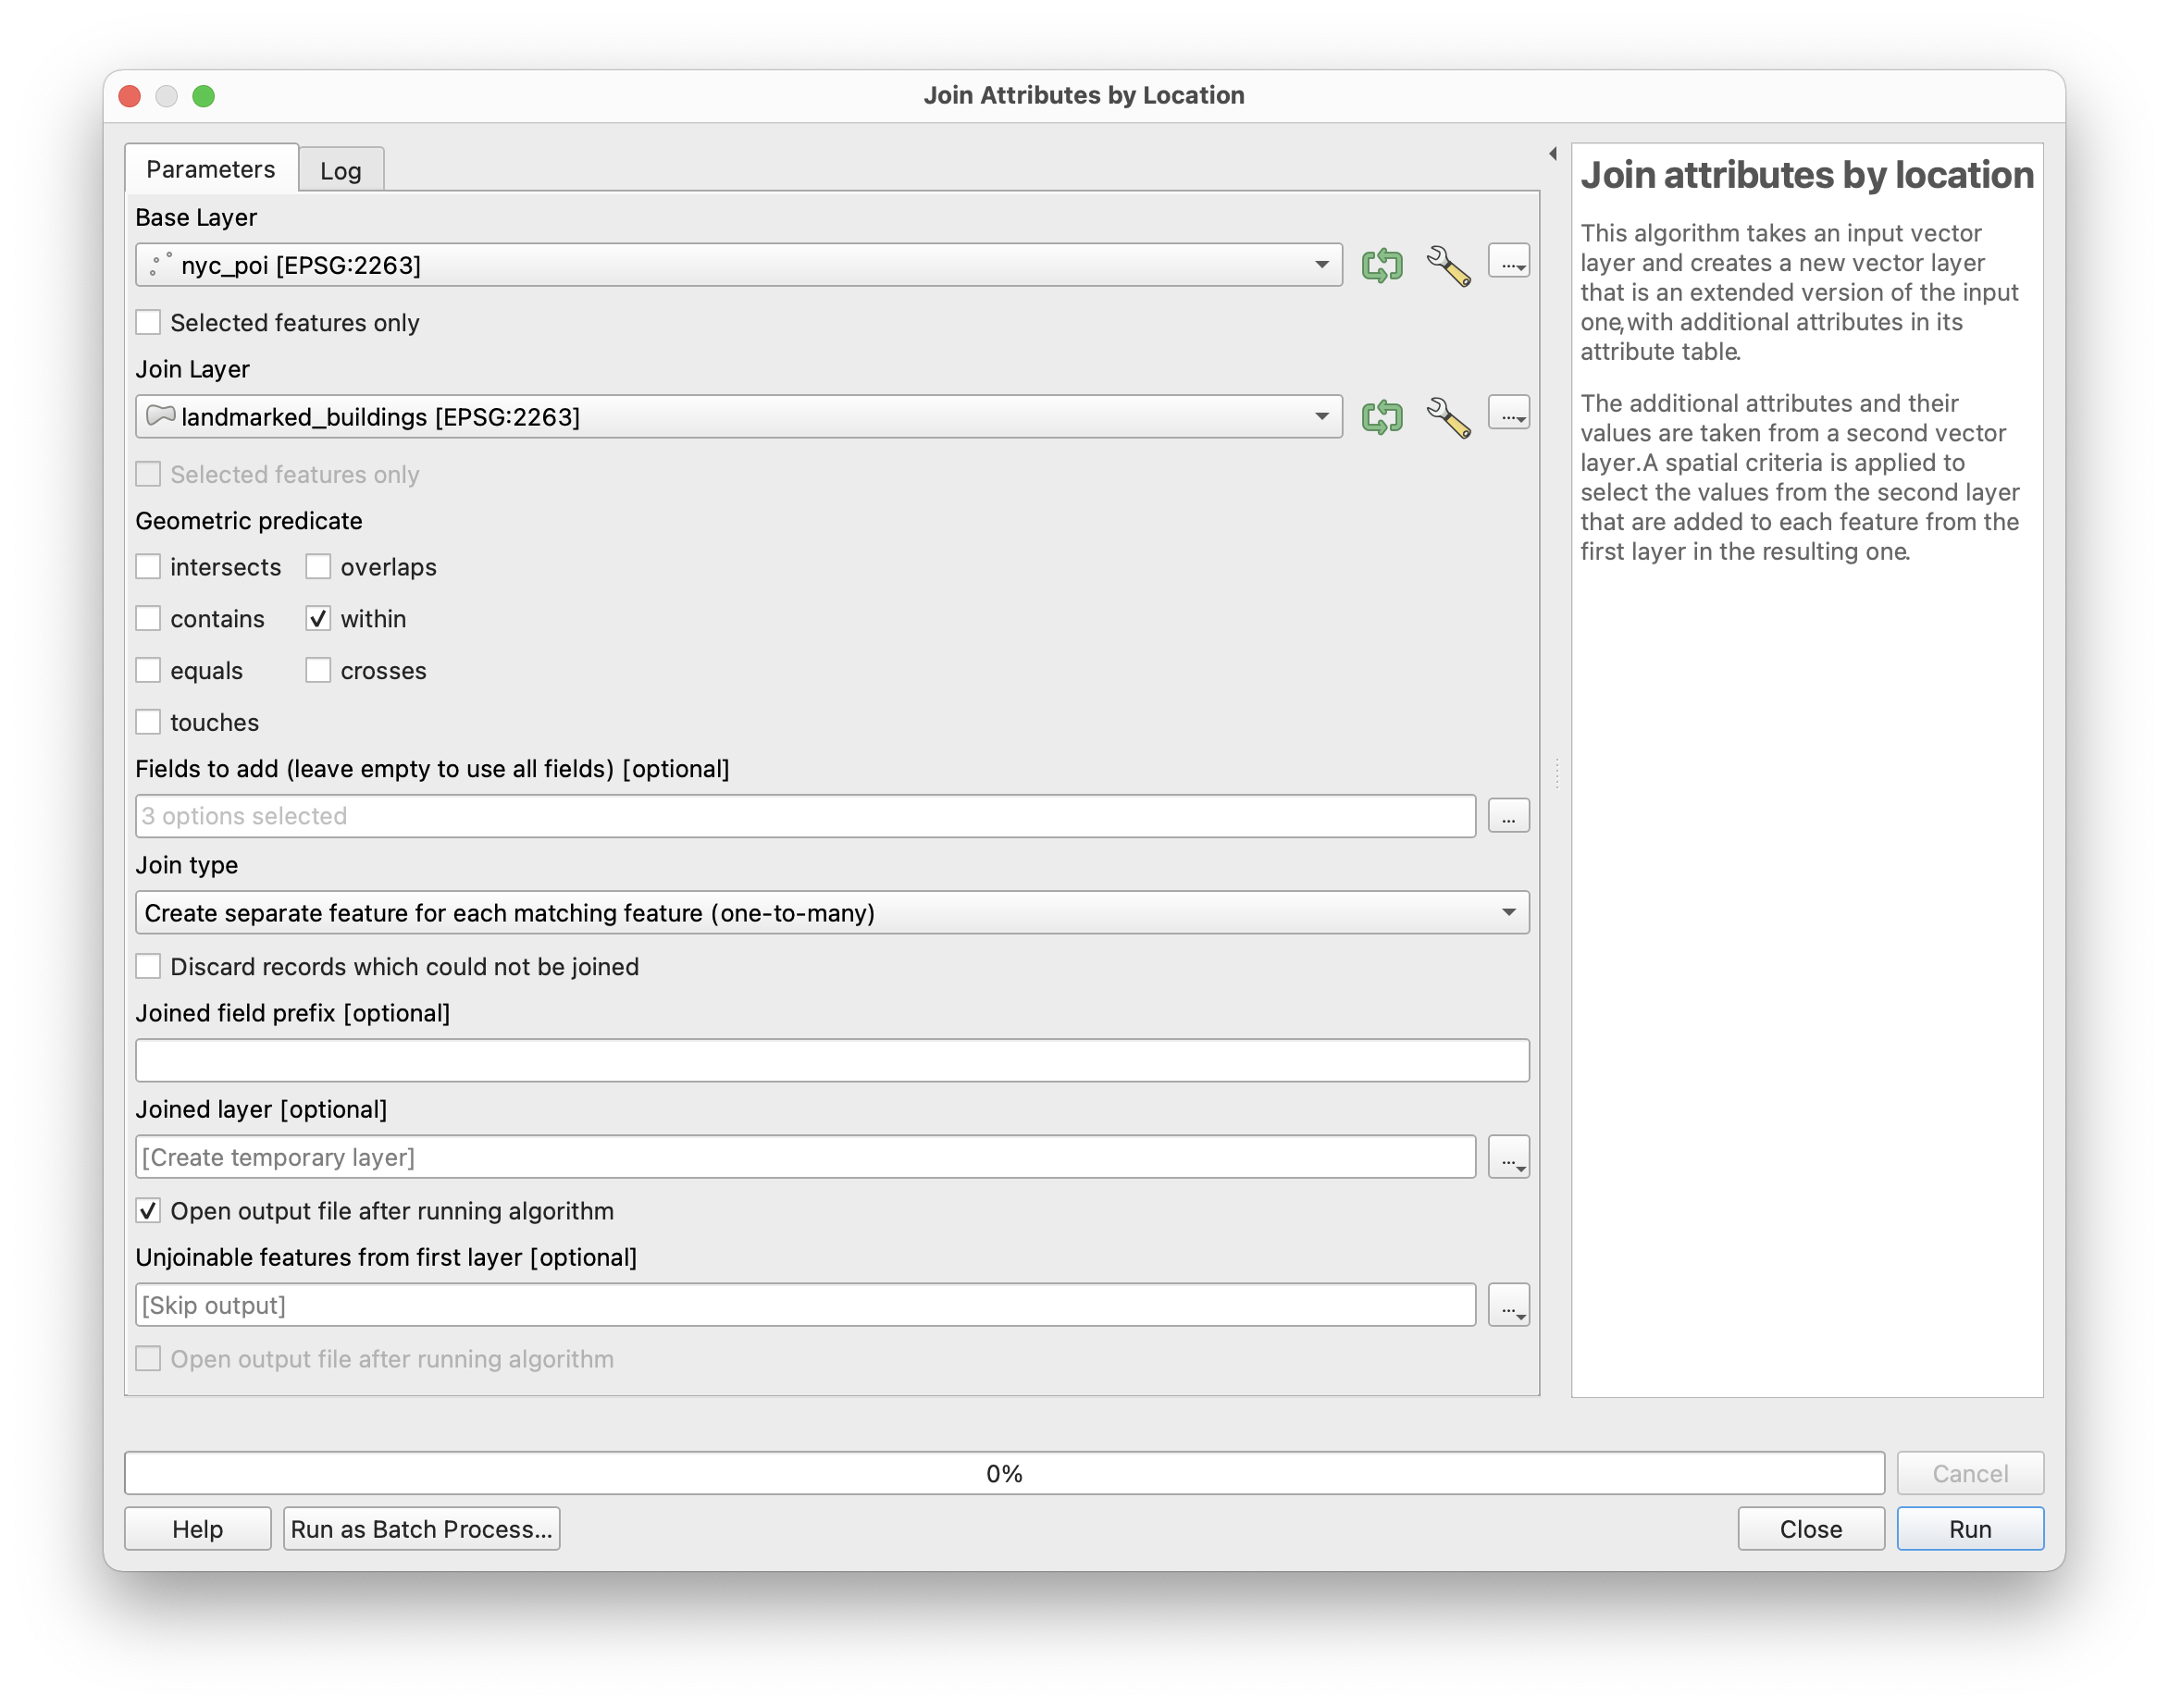Open Fields to add selection ellipsis button
This screenshot has width=2169, height=1708.
pyautogui.click(x=1508, y=816)
